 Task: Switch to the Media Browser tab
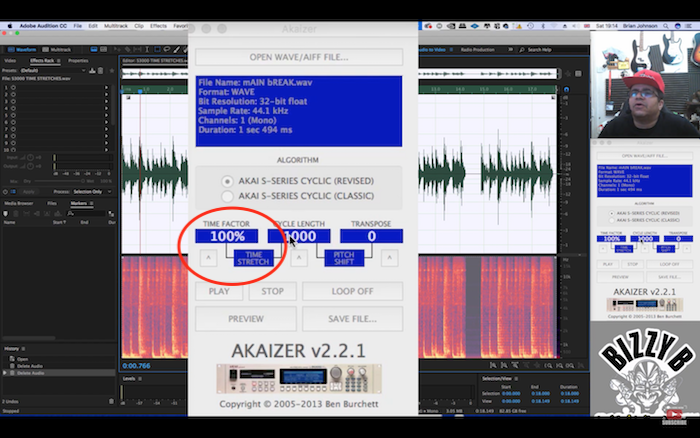19,203
